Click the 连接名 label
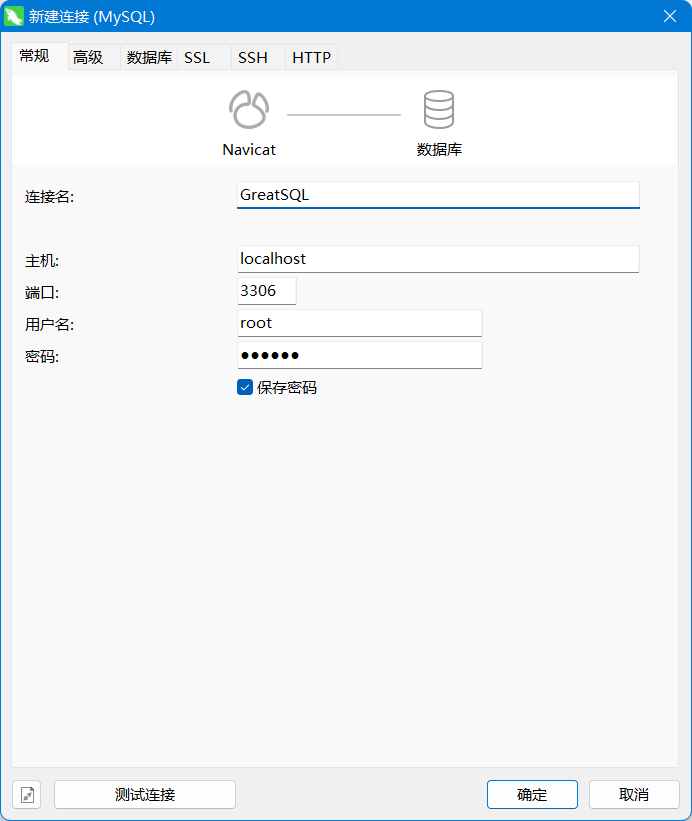Image resolution: width=692 pixels, height=821 pixels. coord(49,197)
